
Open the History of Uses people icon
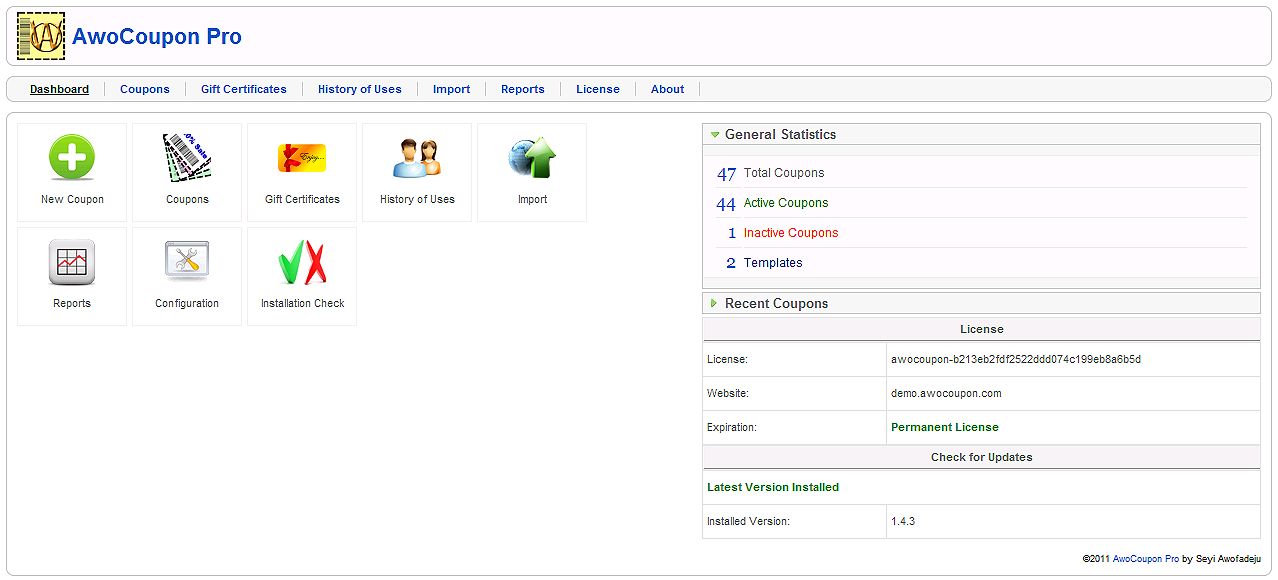pos(417,158)
